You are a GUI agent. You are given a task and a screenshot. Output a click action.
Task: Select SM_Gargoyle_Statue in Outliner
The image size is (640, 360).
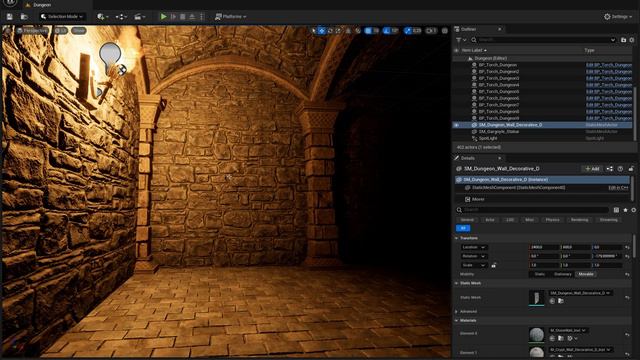[x=499, y=131]
